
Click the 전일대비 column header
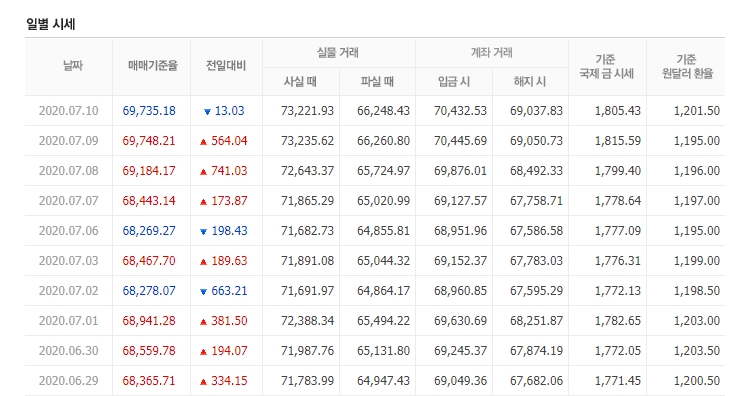tap(226, 66)
